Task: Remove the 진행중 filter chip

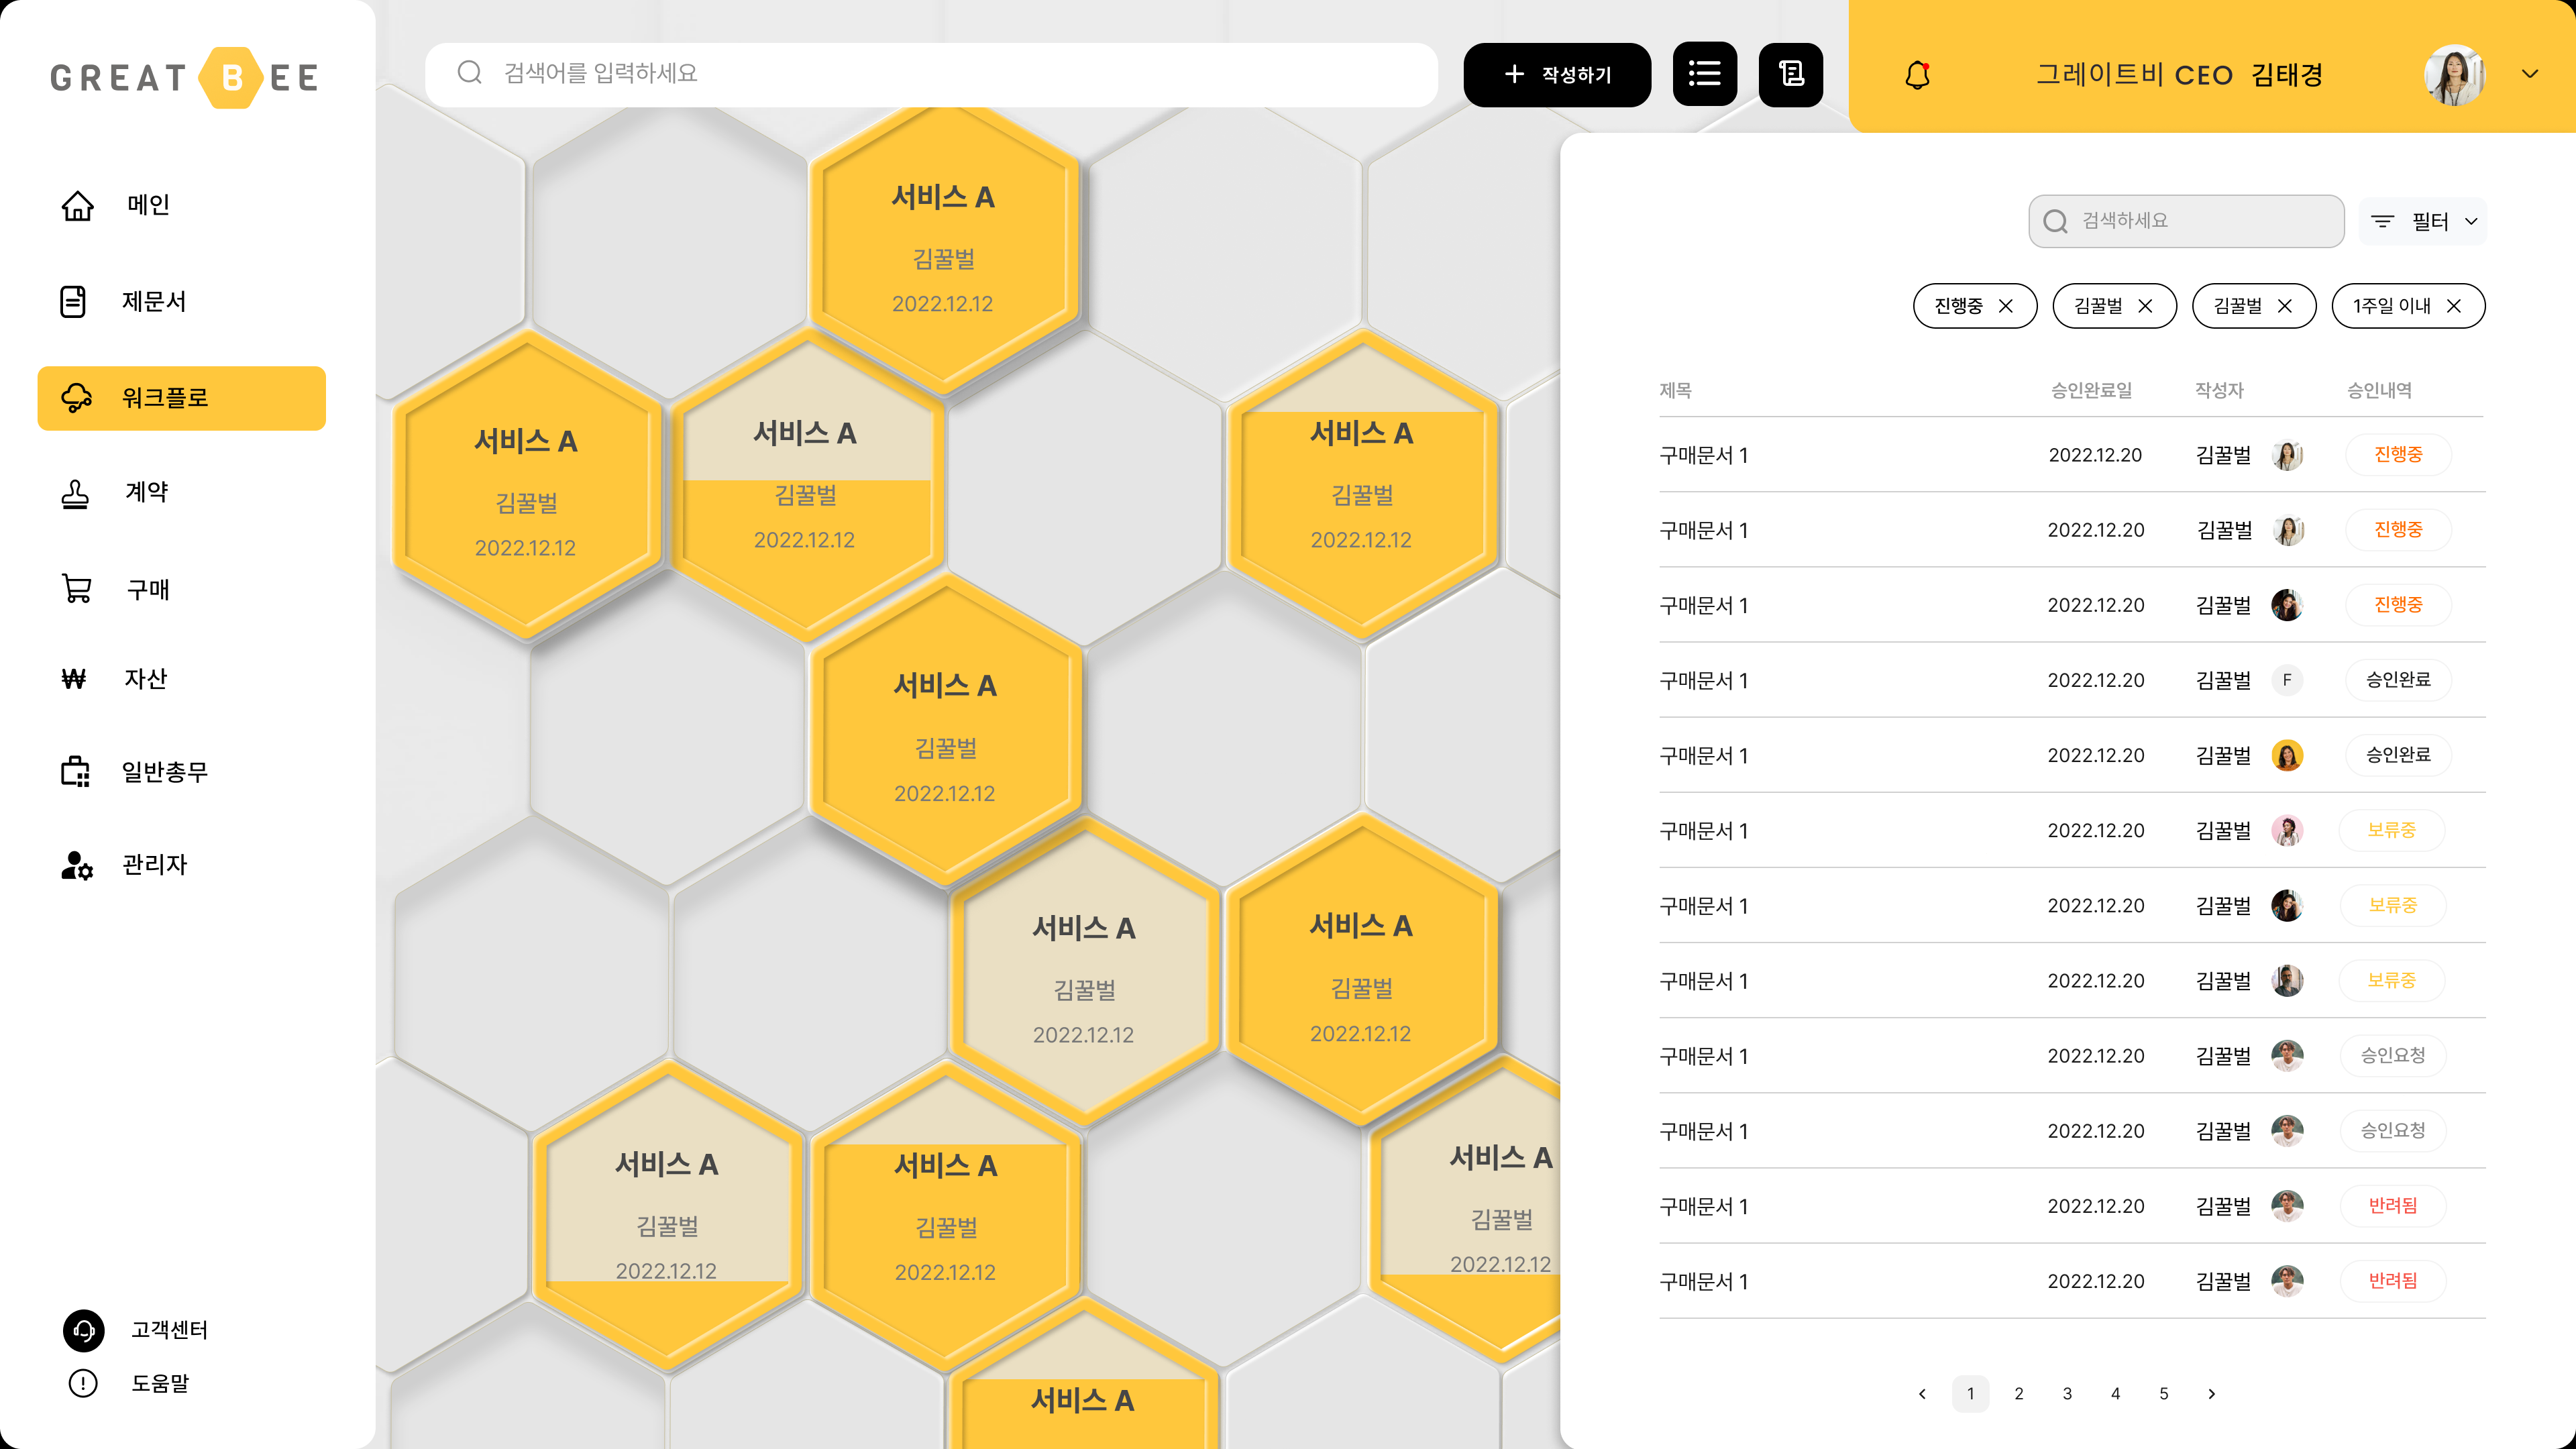Action: click(2006, 306)
